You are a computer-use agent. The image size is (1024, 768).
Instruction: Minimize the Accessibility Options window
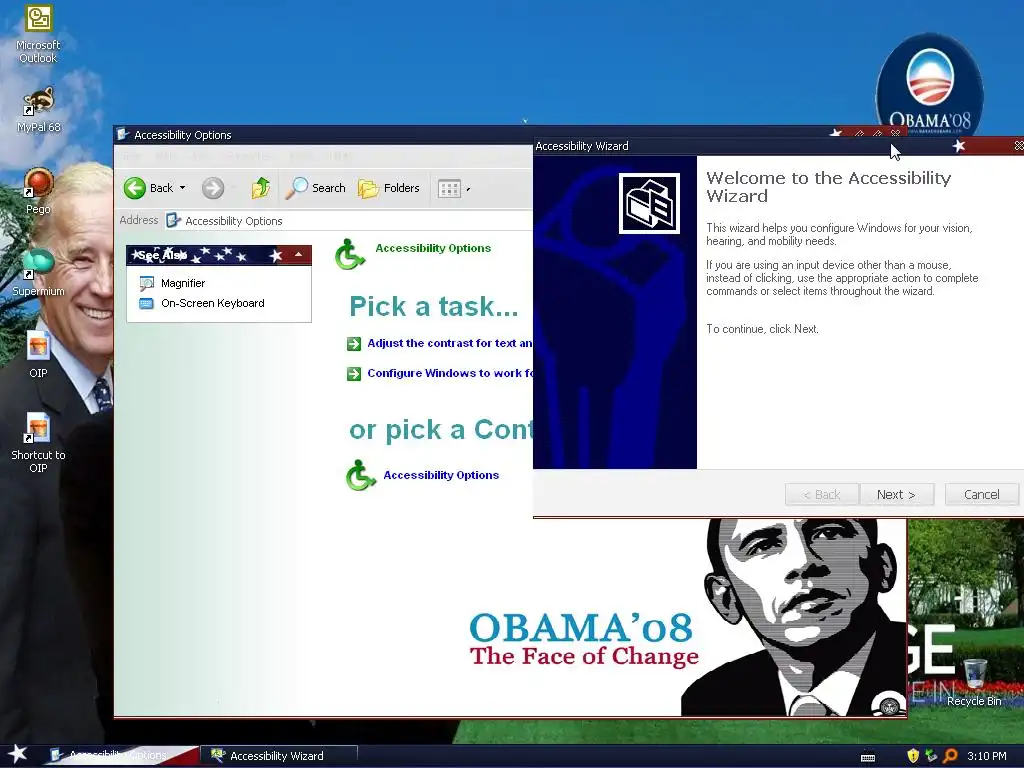tap(859, 133)
